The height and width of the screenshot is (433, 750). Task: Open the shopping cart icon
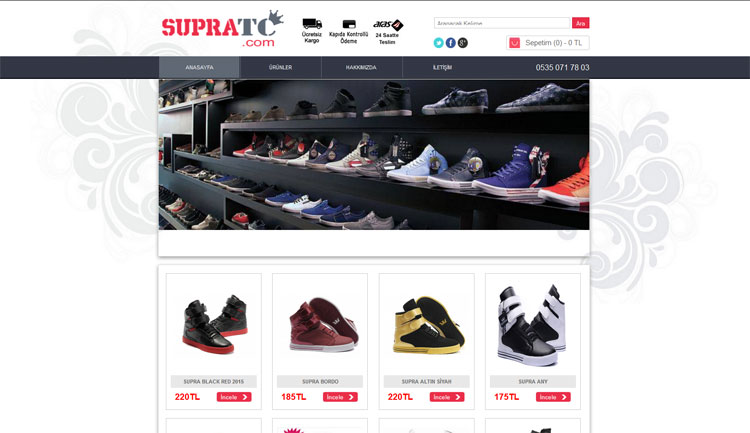[x=514, y=43]
